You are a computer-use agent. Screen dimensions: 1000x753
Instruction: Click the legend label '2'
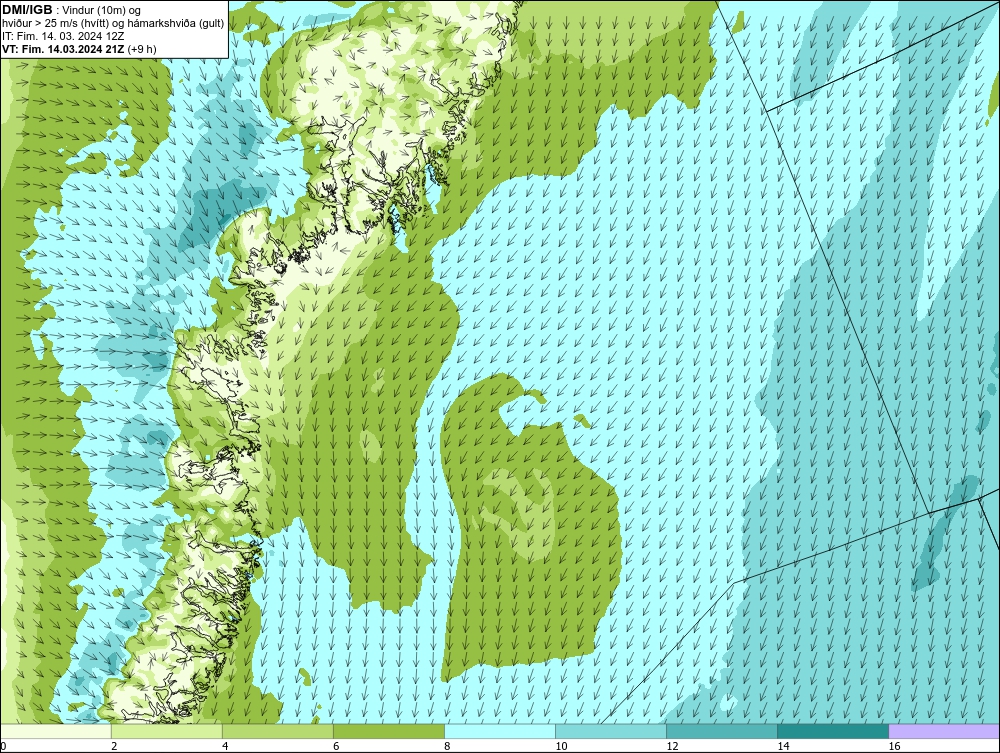pos(114,746)
